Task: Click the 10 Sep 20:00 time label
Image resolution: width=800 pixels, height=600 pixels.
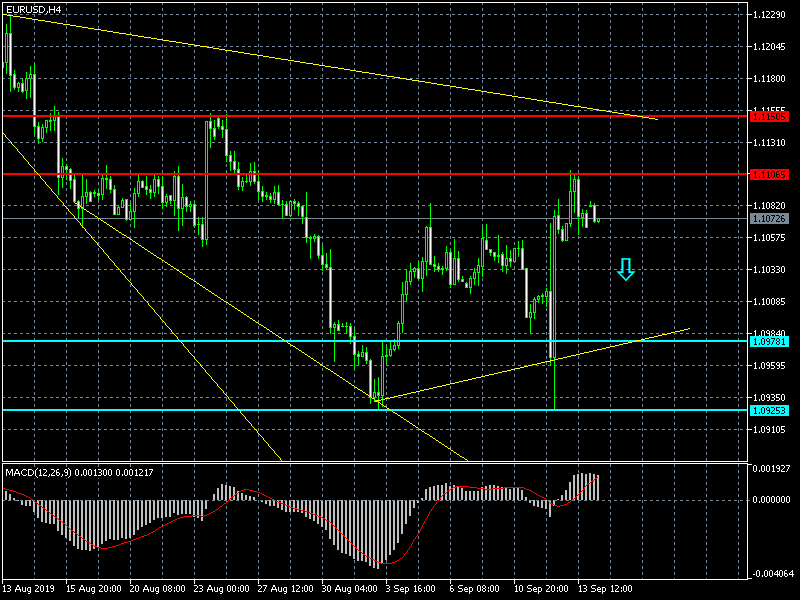Action: (x=541, y=589)
